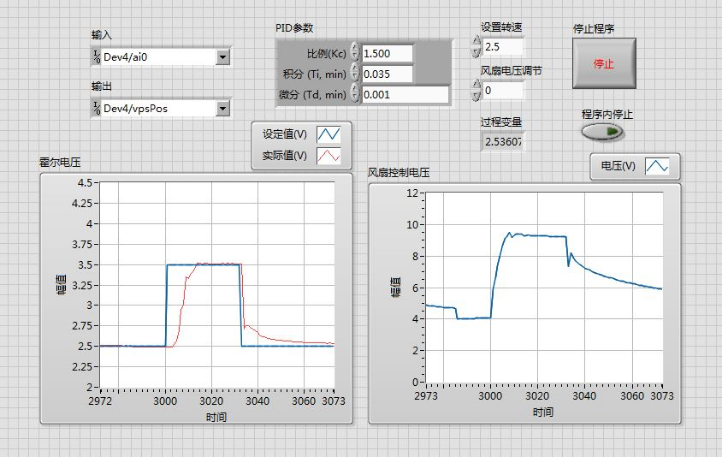Click the 设置转速 stepper arrows
The height and width of the screenshot is (457, 723).
coord(476,46)
